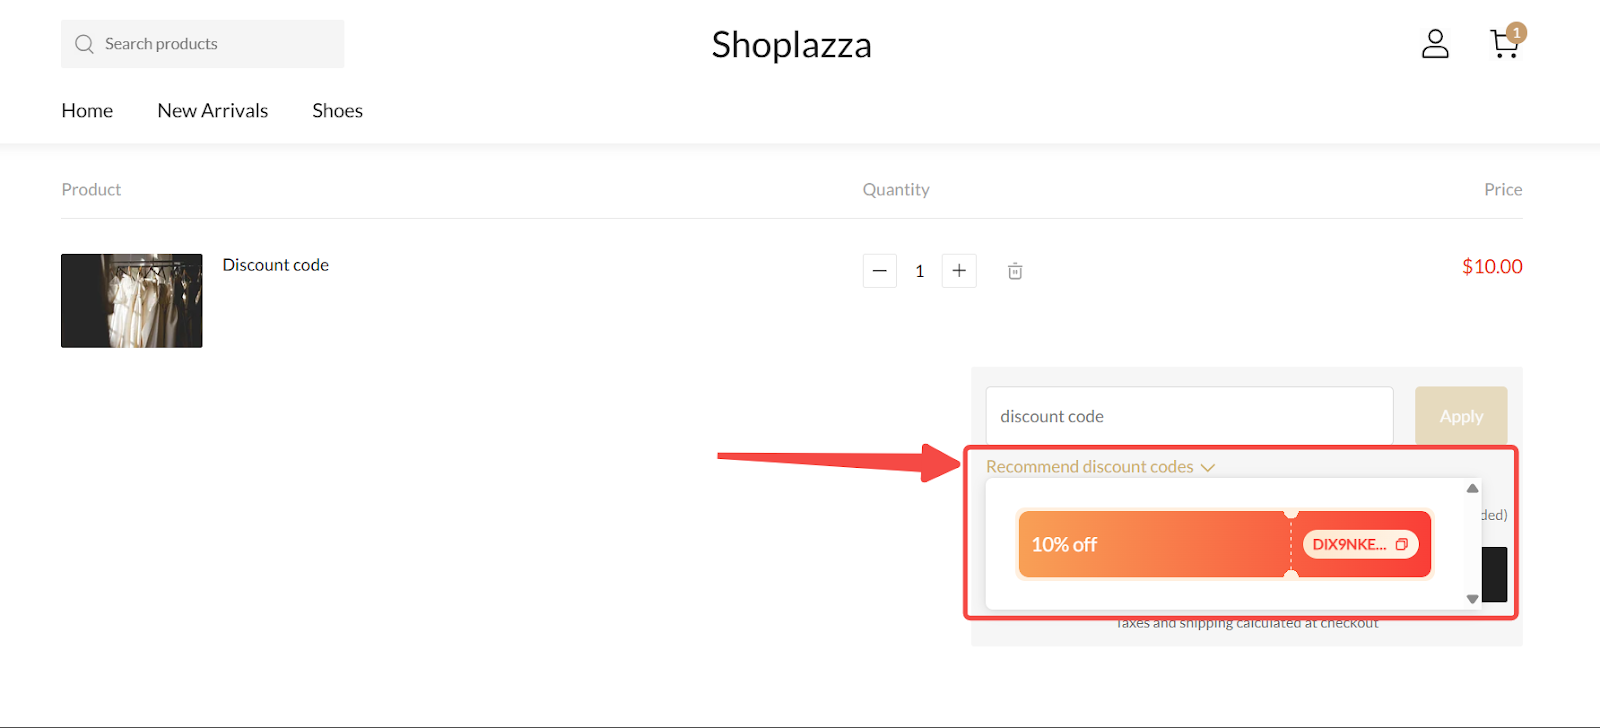
Task: Collapse Recommend discount codes chevron
Action: pos(1208,468)
